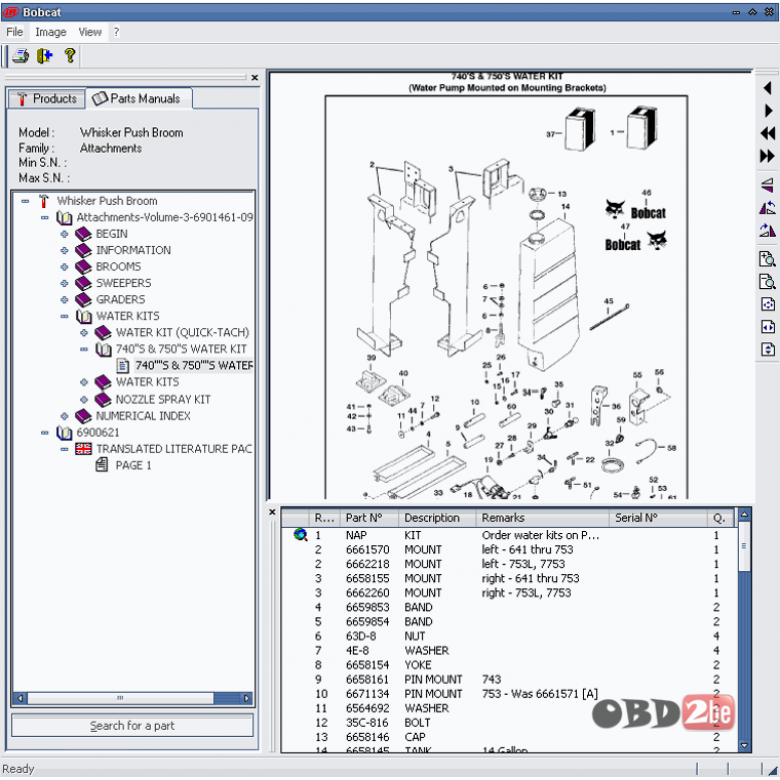Expand the INFORMATION chapter
780x780 pixels.
(x=64, y=251)
